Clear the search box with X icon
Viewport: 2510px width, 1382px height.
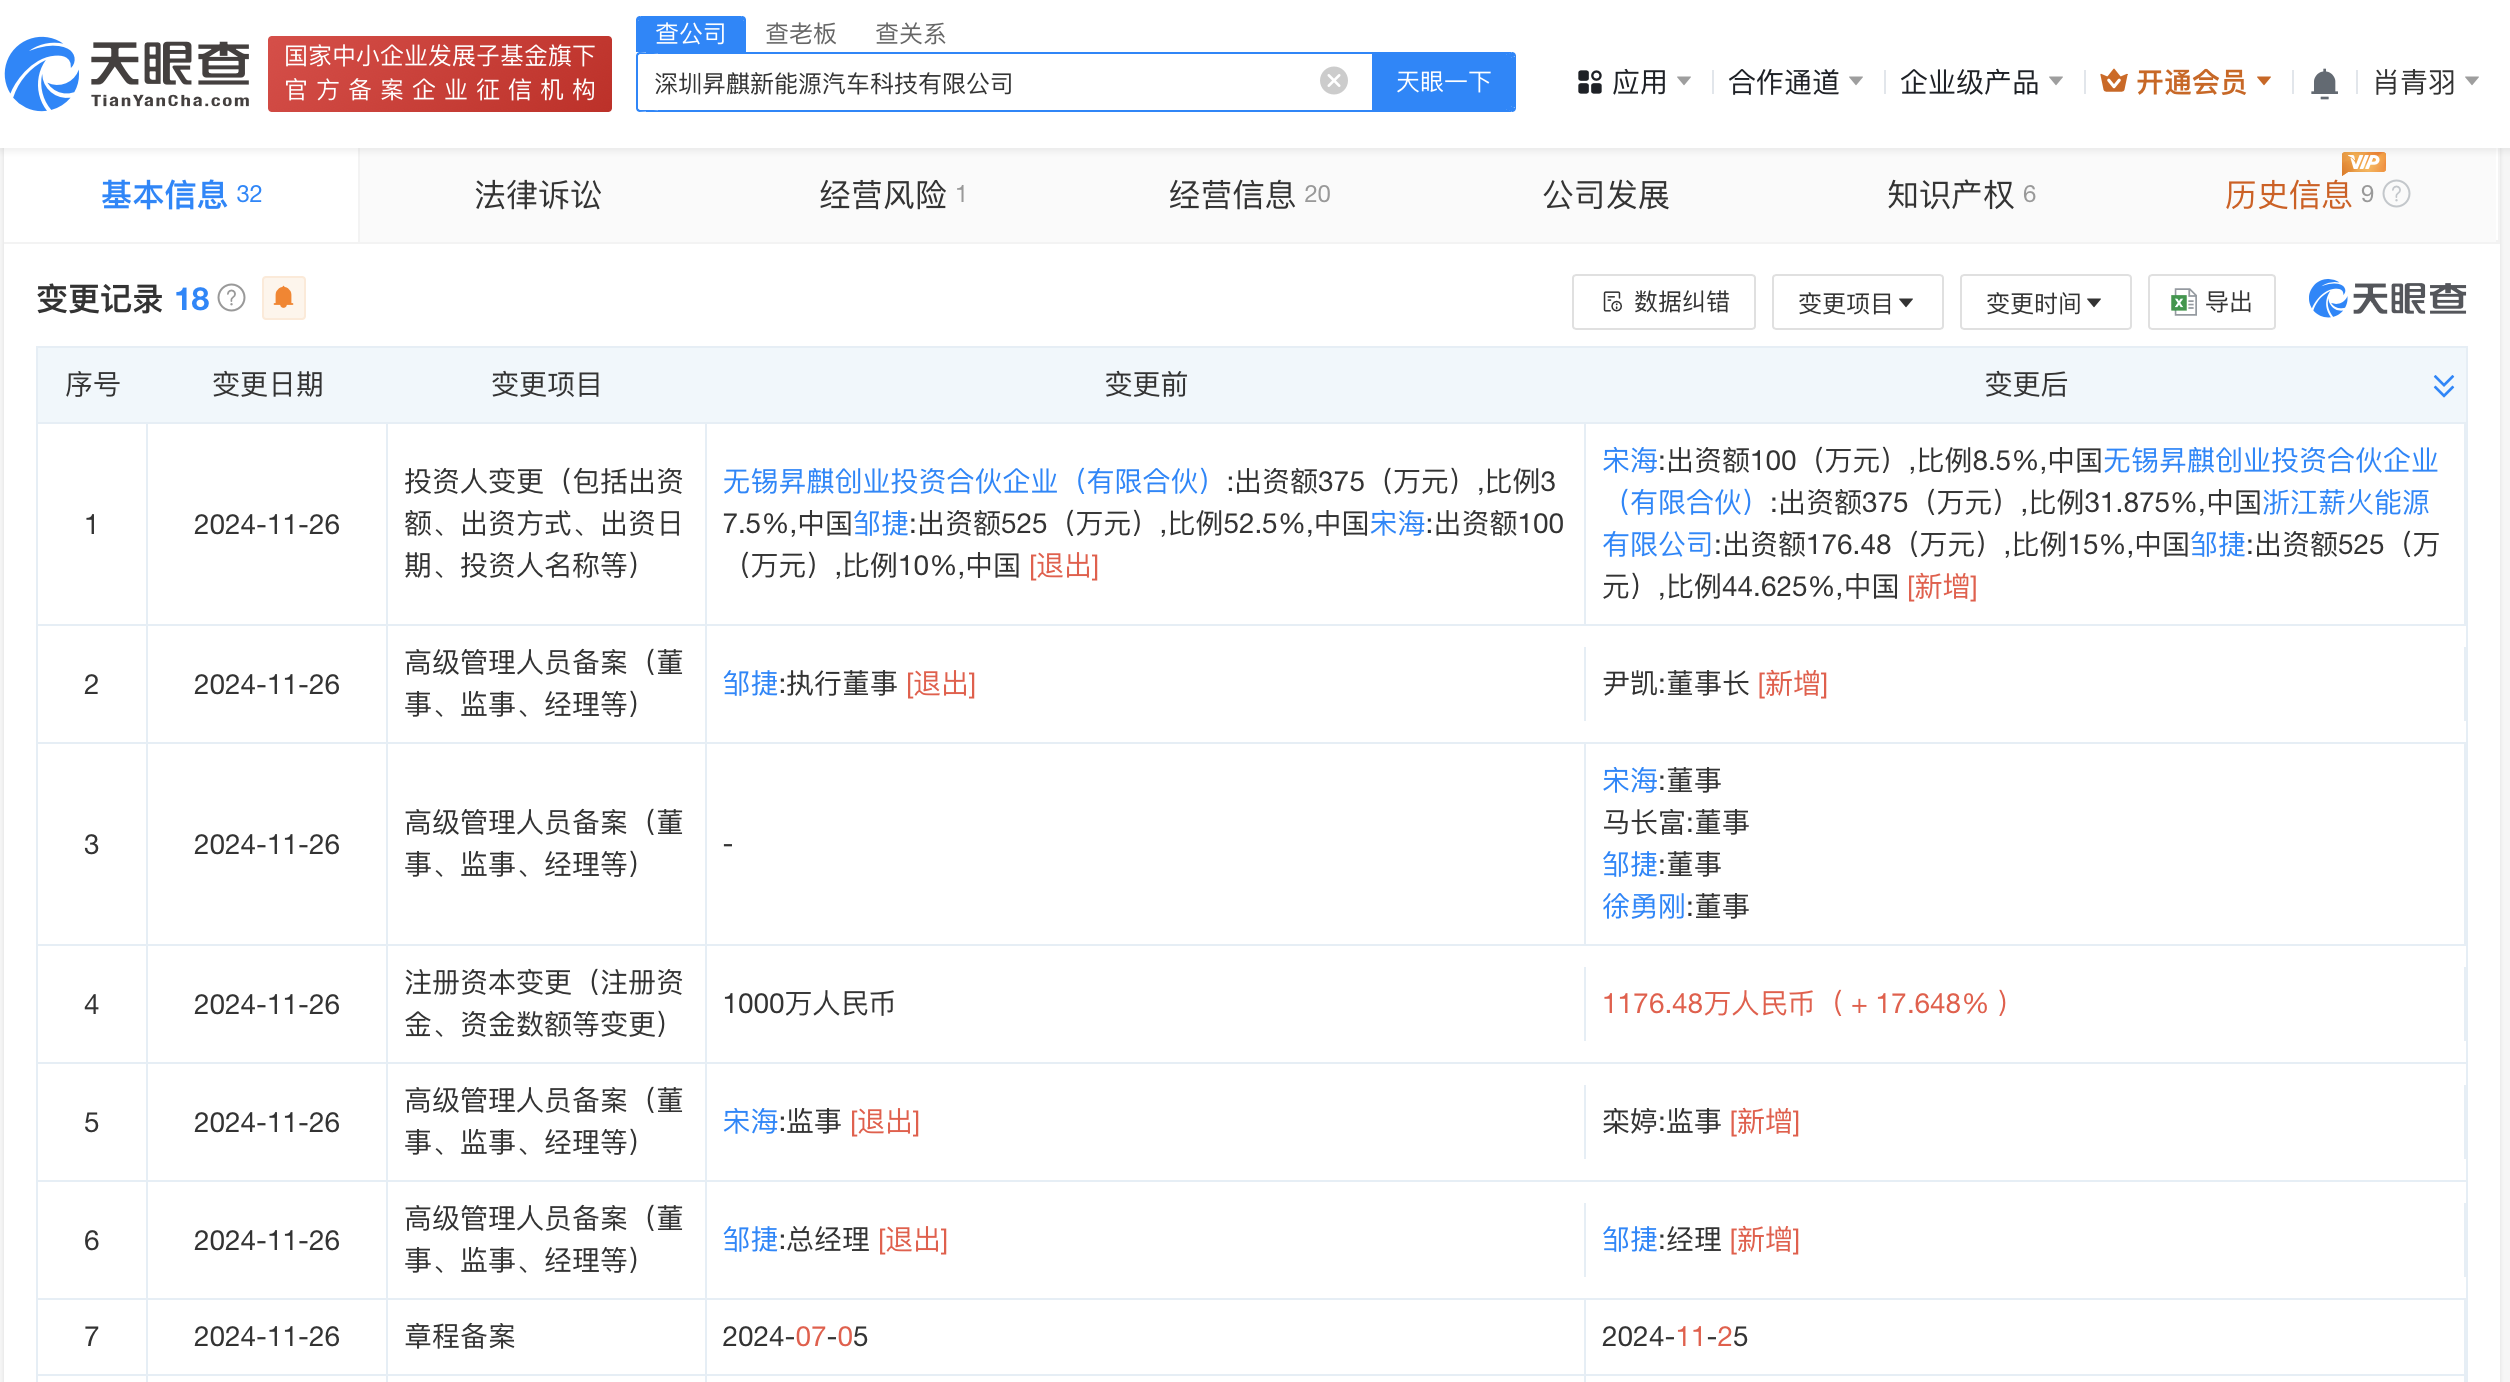click(x=1333, y=81)
